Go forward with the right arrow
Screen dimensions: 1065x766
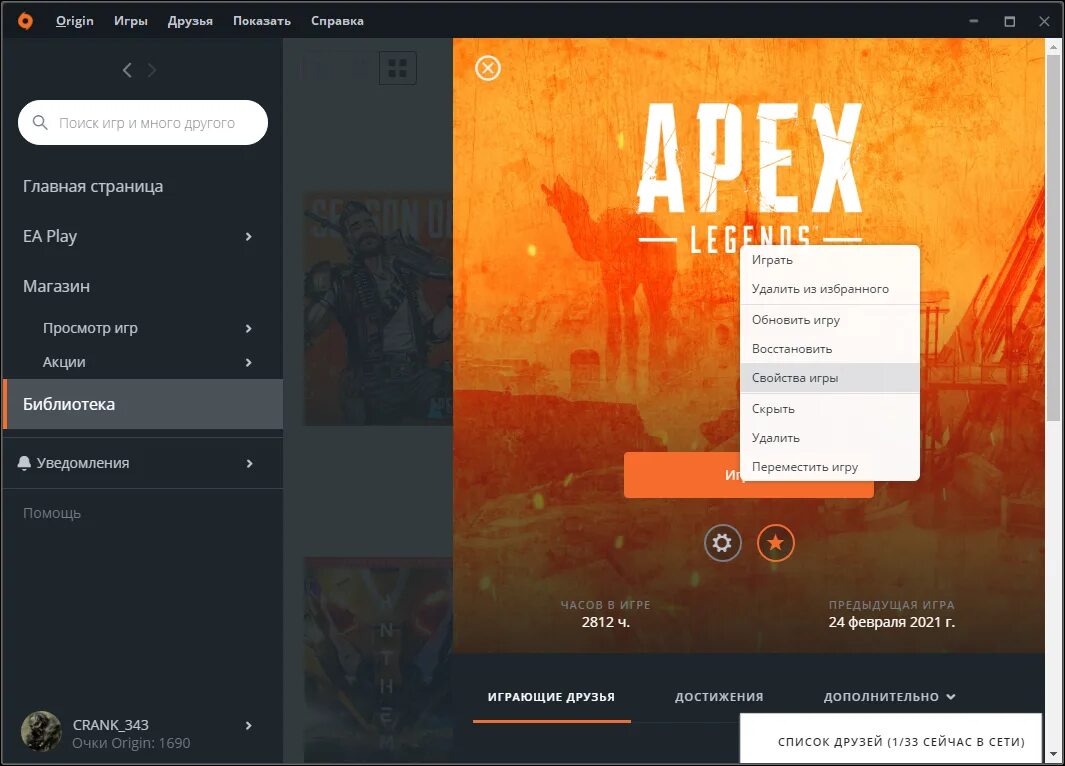coord(151,70)
